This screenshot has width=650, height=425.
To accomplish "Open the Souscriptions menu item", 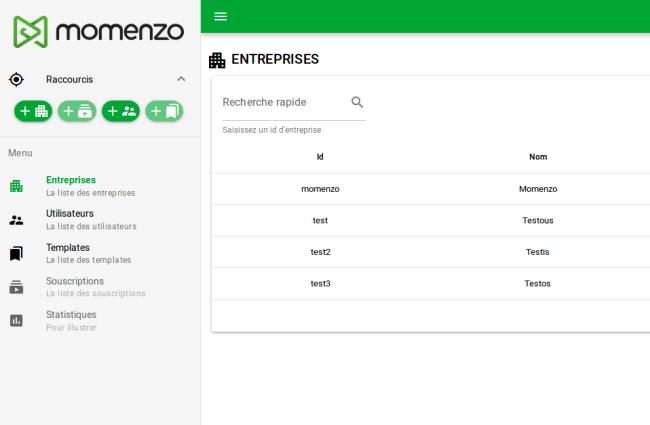I will pos(100,287).
